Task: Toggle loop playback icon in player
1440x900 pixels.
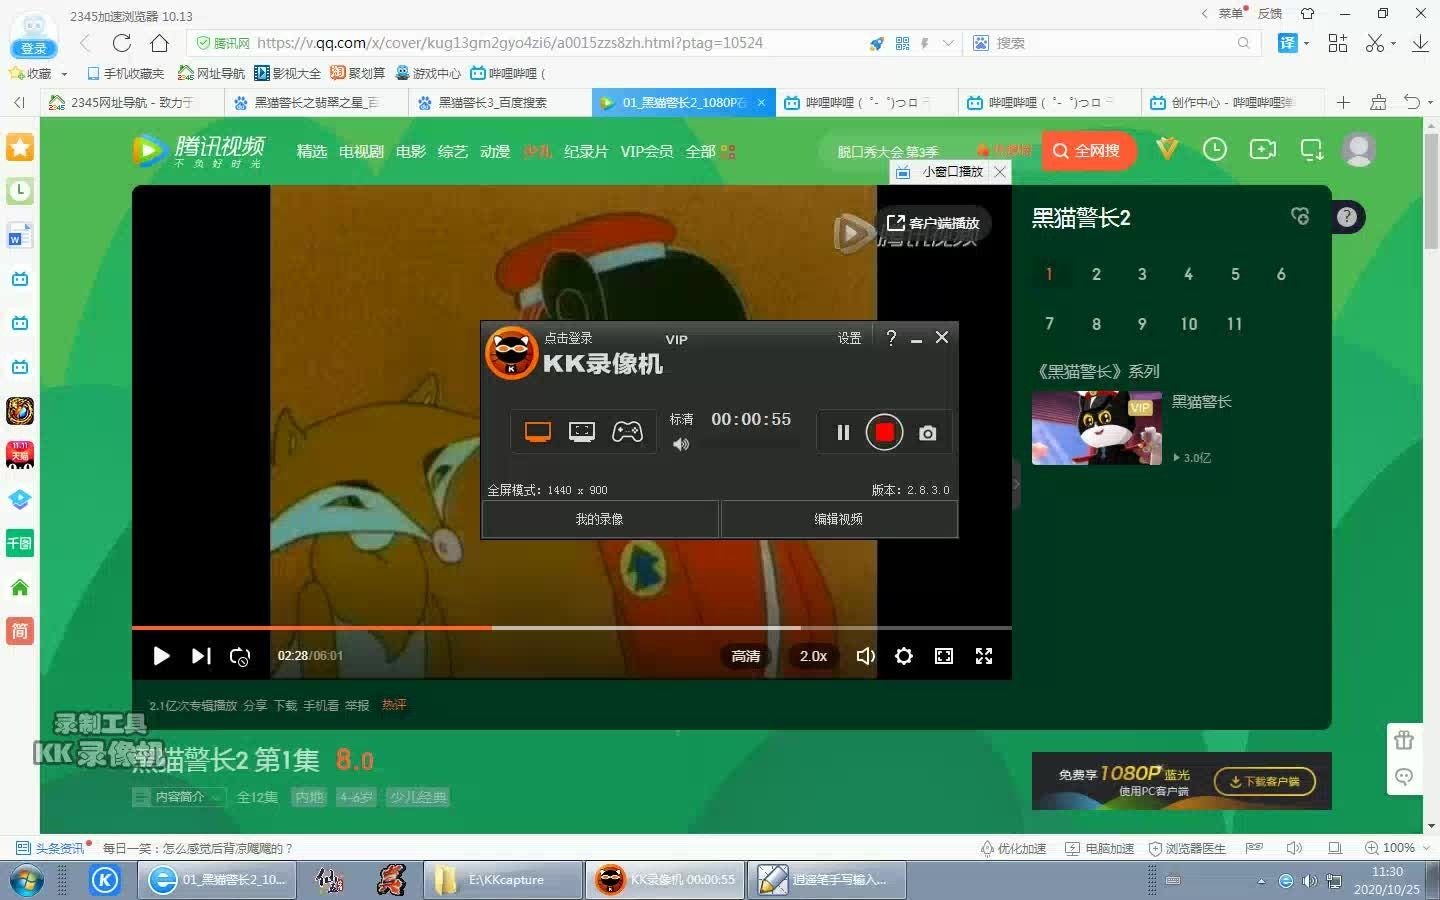Action: [240, 656]
